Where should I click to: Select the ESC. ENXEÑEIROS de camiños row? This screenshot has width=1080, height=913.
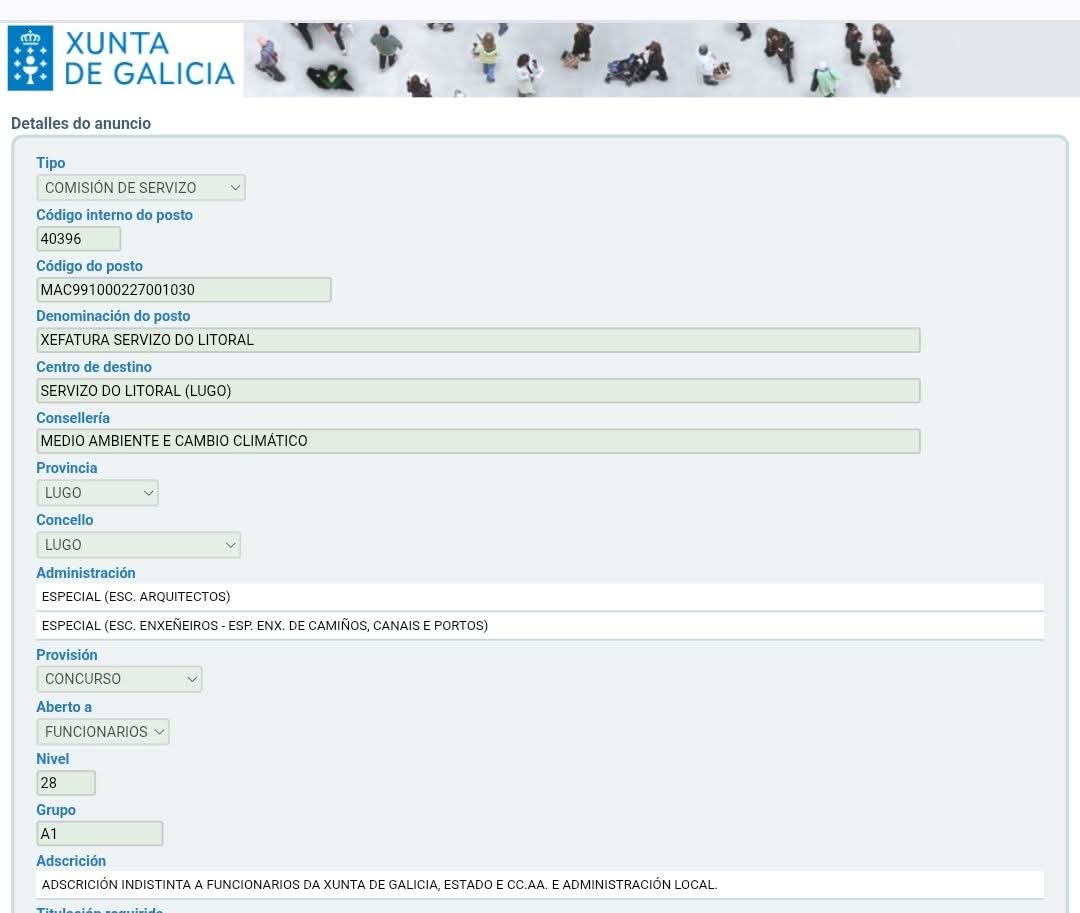pyautogui.click(x=540, y=626)
